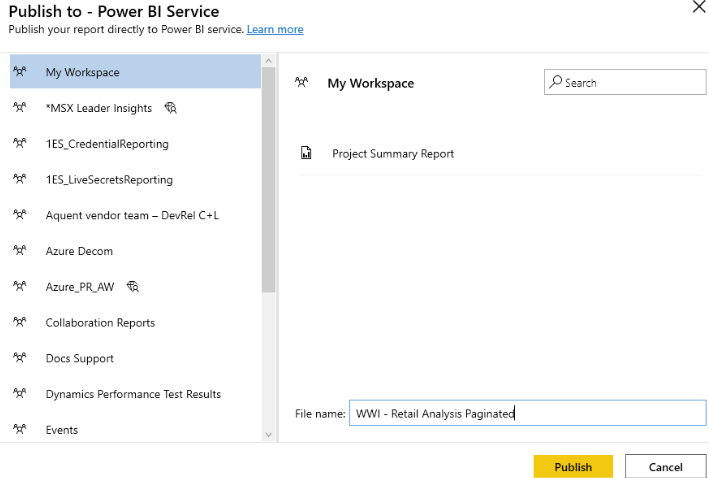The image size is (709, 478).
Task: Choose Dynamics Performance Test Results workspace
Action: pos(135,393)
